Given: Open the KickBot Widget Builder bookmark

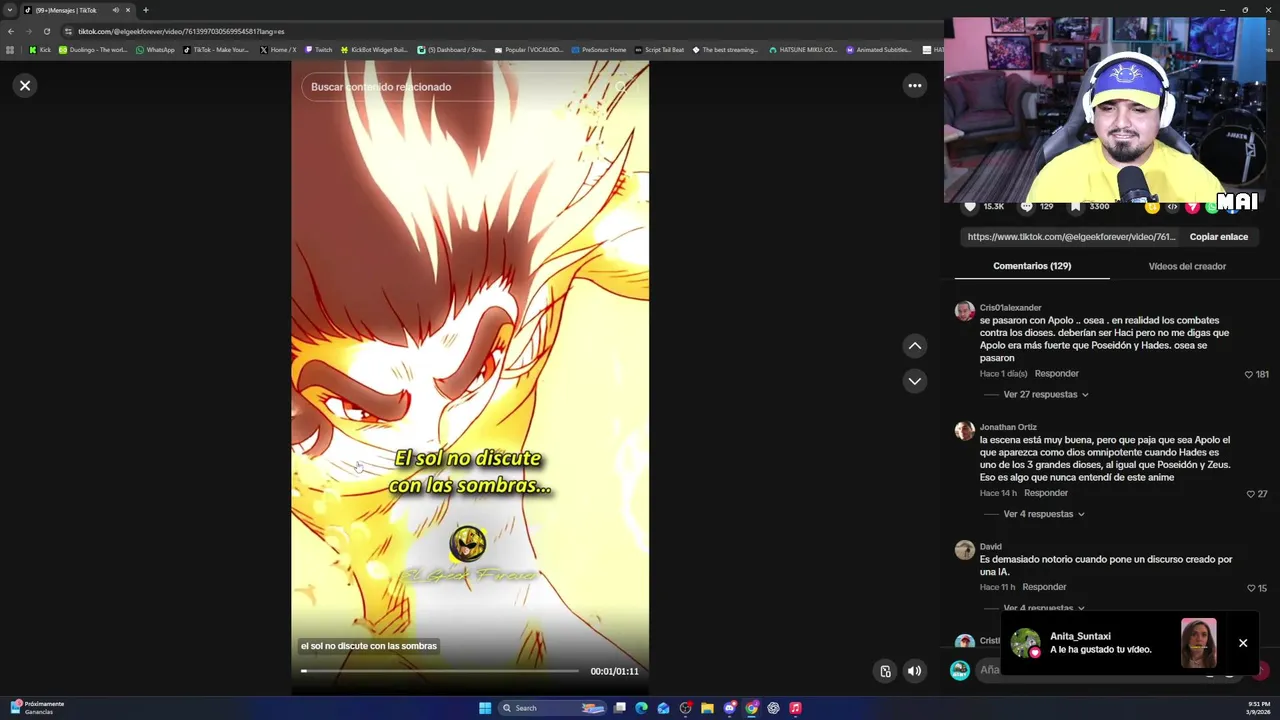Looking at the screenshot, I should click(374, 49).
